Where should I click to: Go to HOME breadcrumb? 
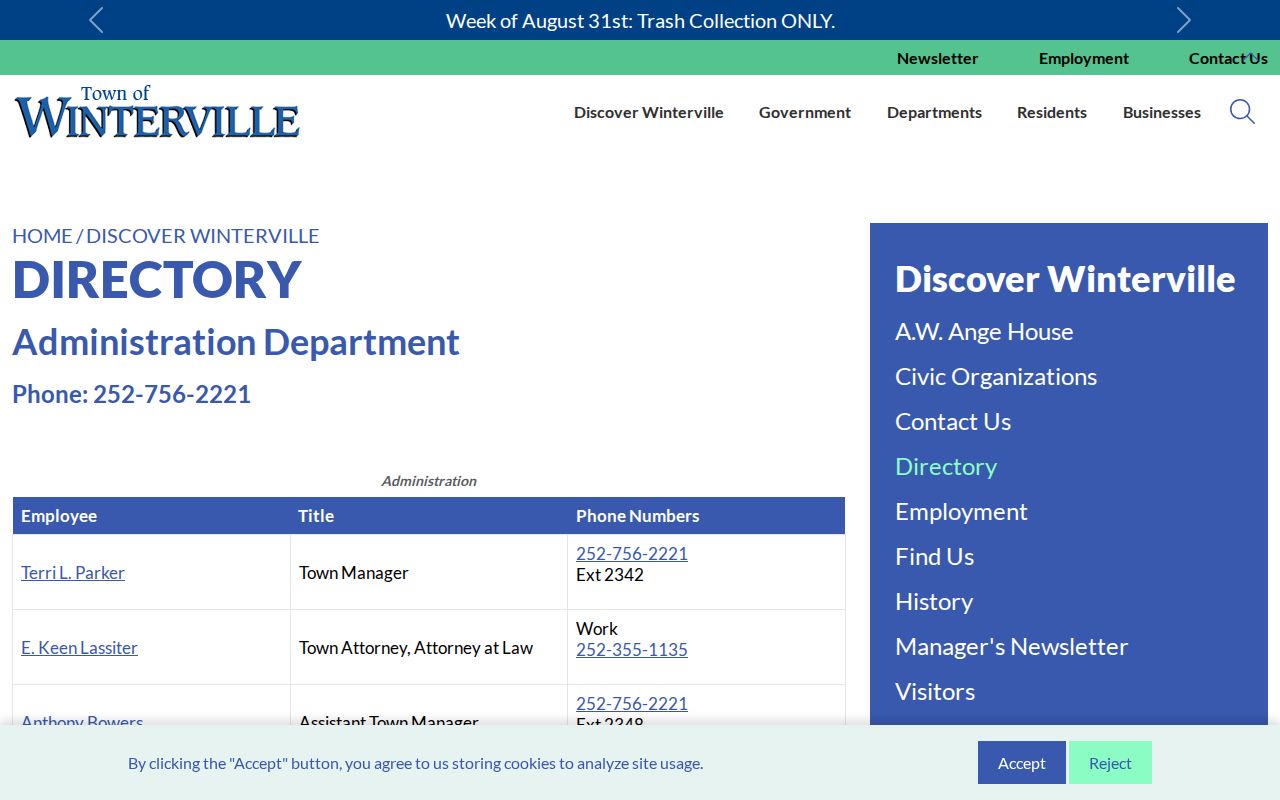(x=42, y=236)
